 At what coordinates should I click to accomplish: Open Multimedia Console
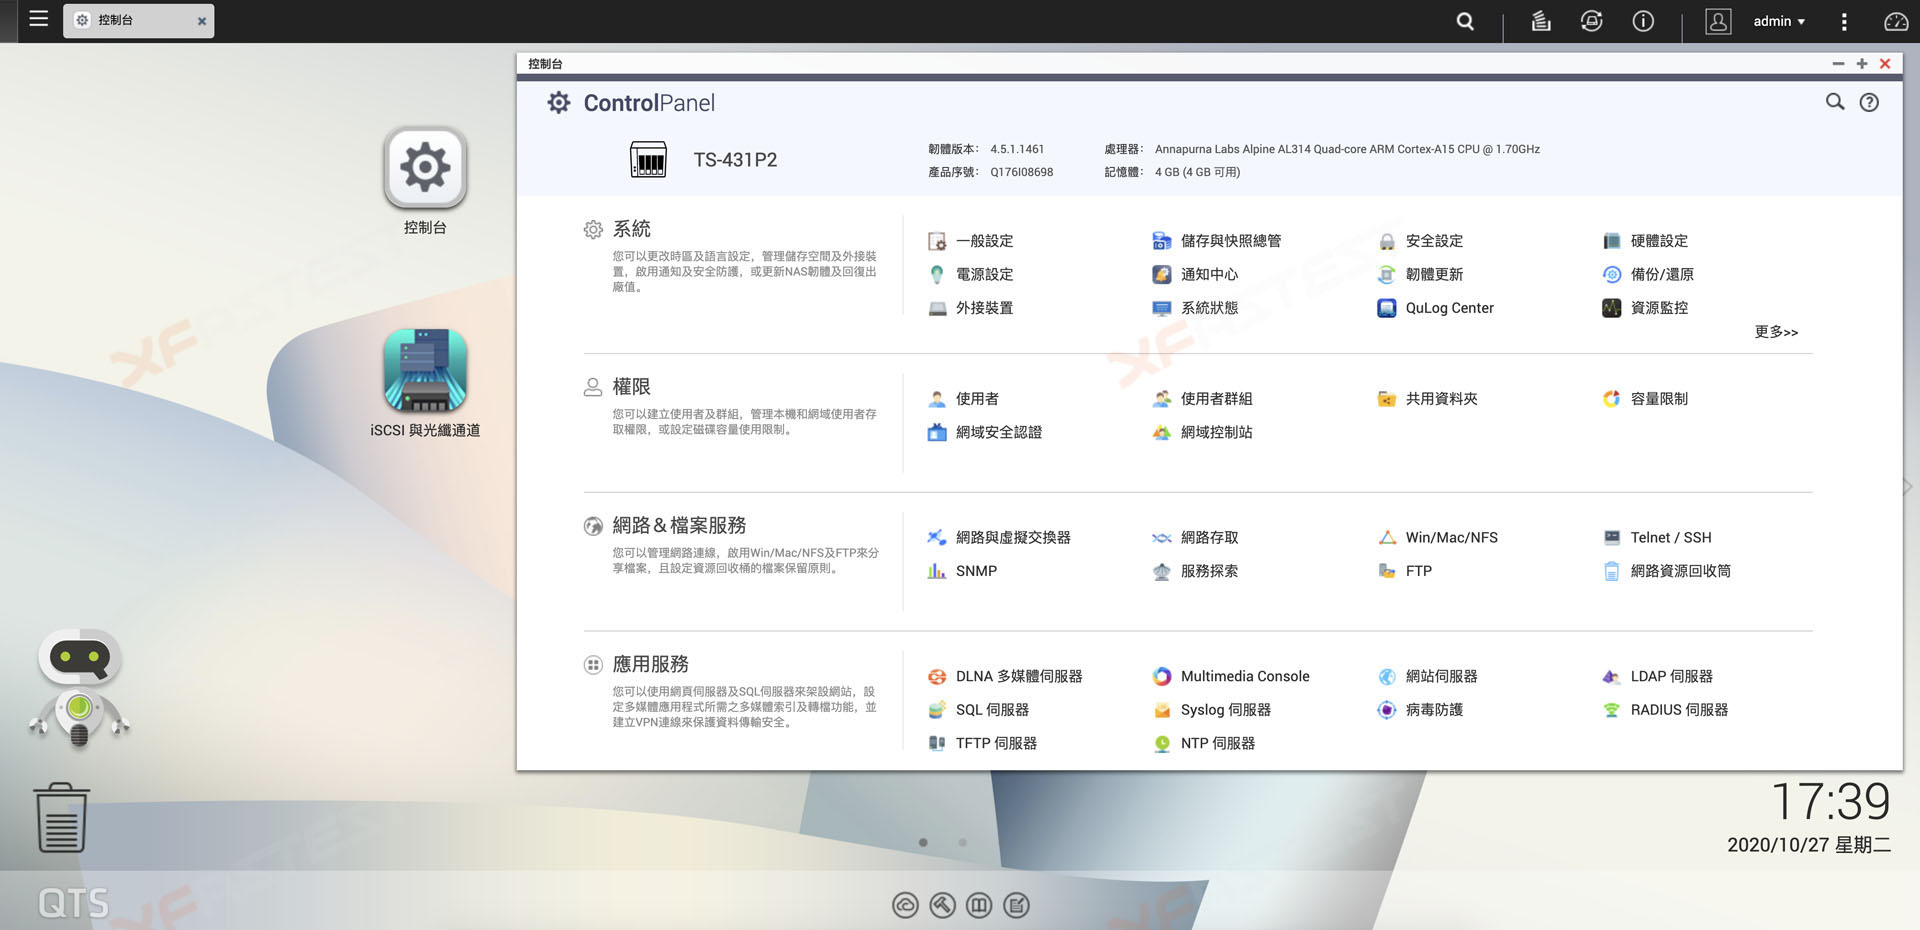[1230, 677]
